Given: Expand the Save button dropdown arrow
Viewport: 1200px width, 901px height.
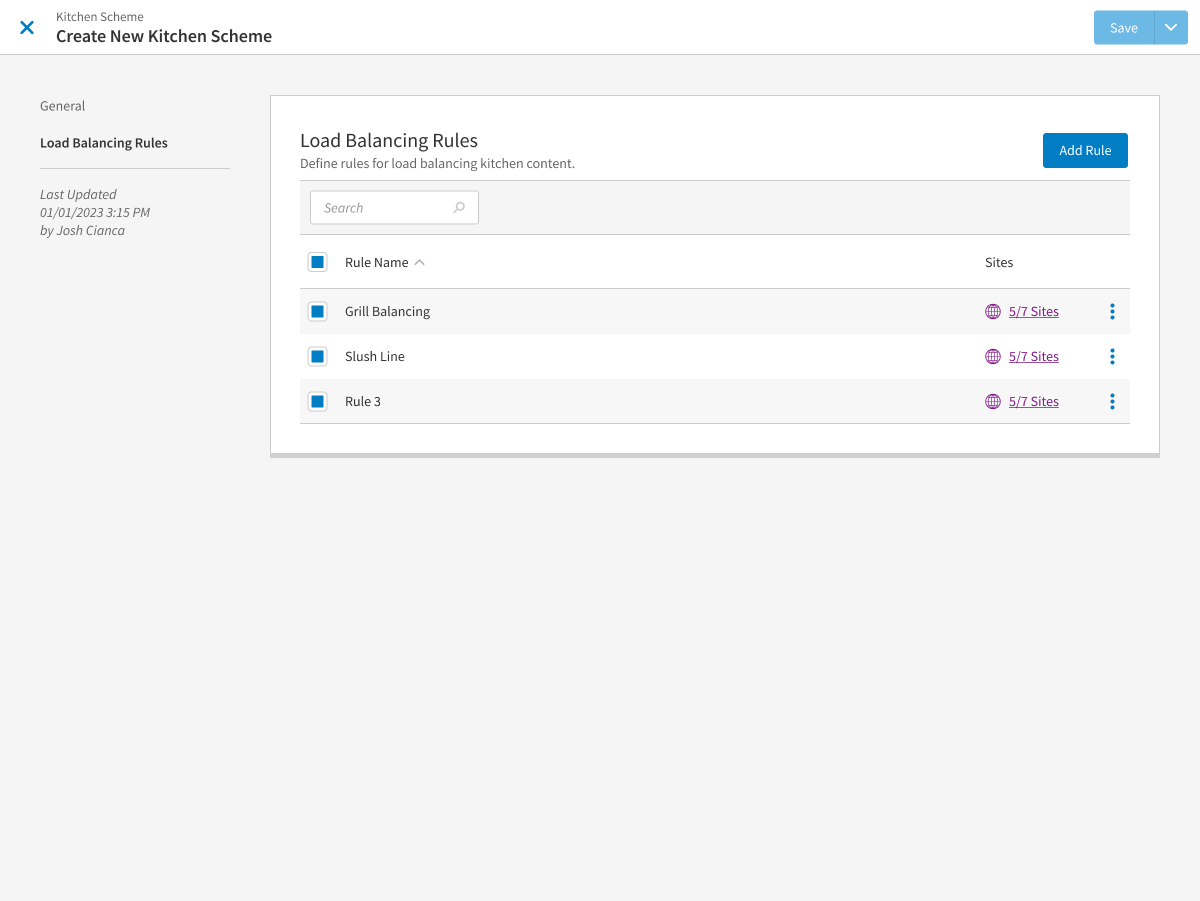Looking at the screenshot, I should [x=1171, y=28].
